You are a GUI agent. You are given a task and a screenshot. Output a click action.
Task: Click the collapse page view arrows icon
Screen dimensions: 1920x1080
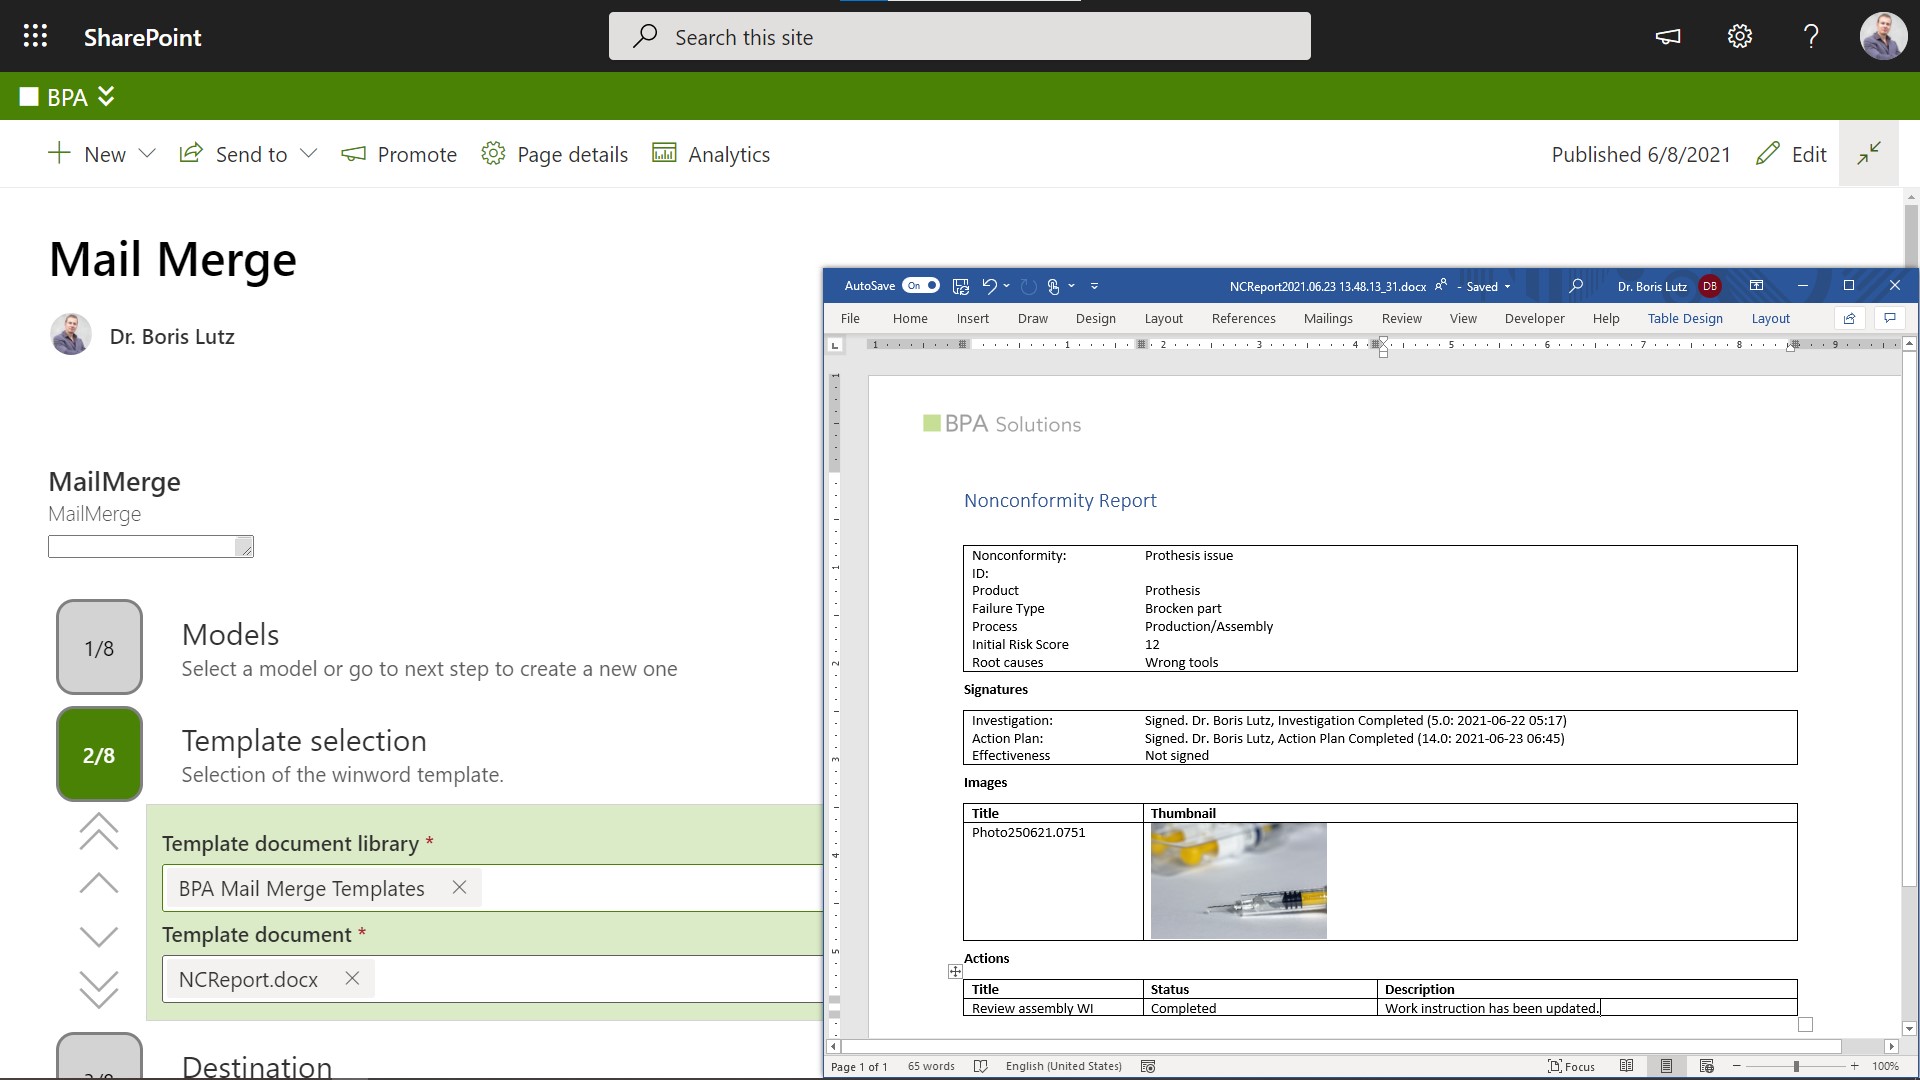tap(1869, 154)
